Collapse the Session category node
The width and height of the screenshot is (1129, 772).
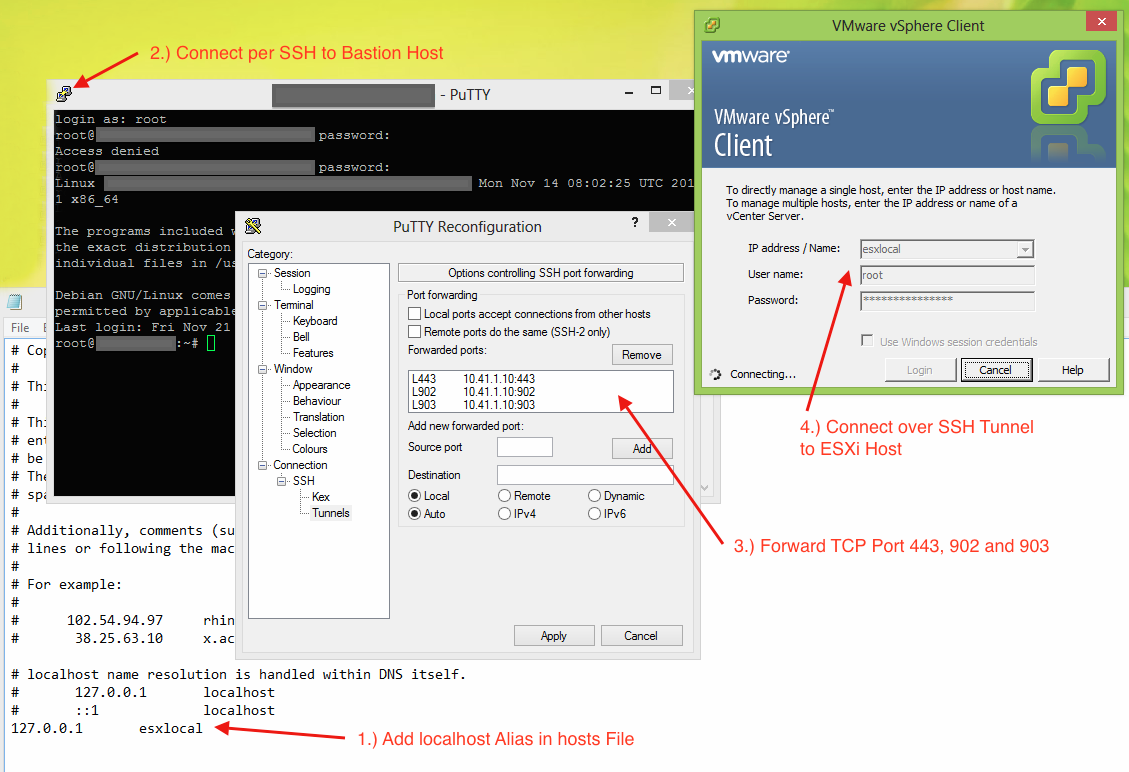[263, 274]
